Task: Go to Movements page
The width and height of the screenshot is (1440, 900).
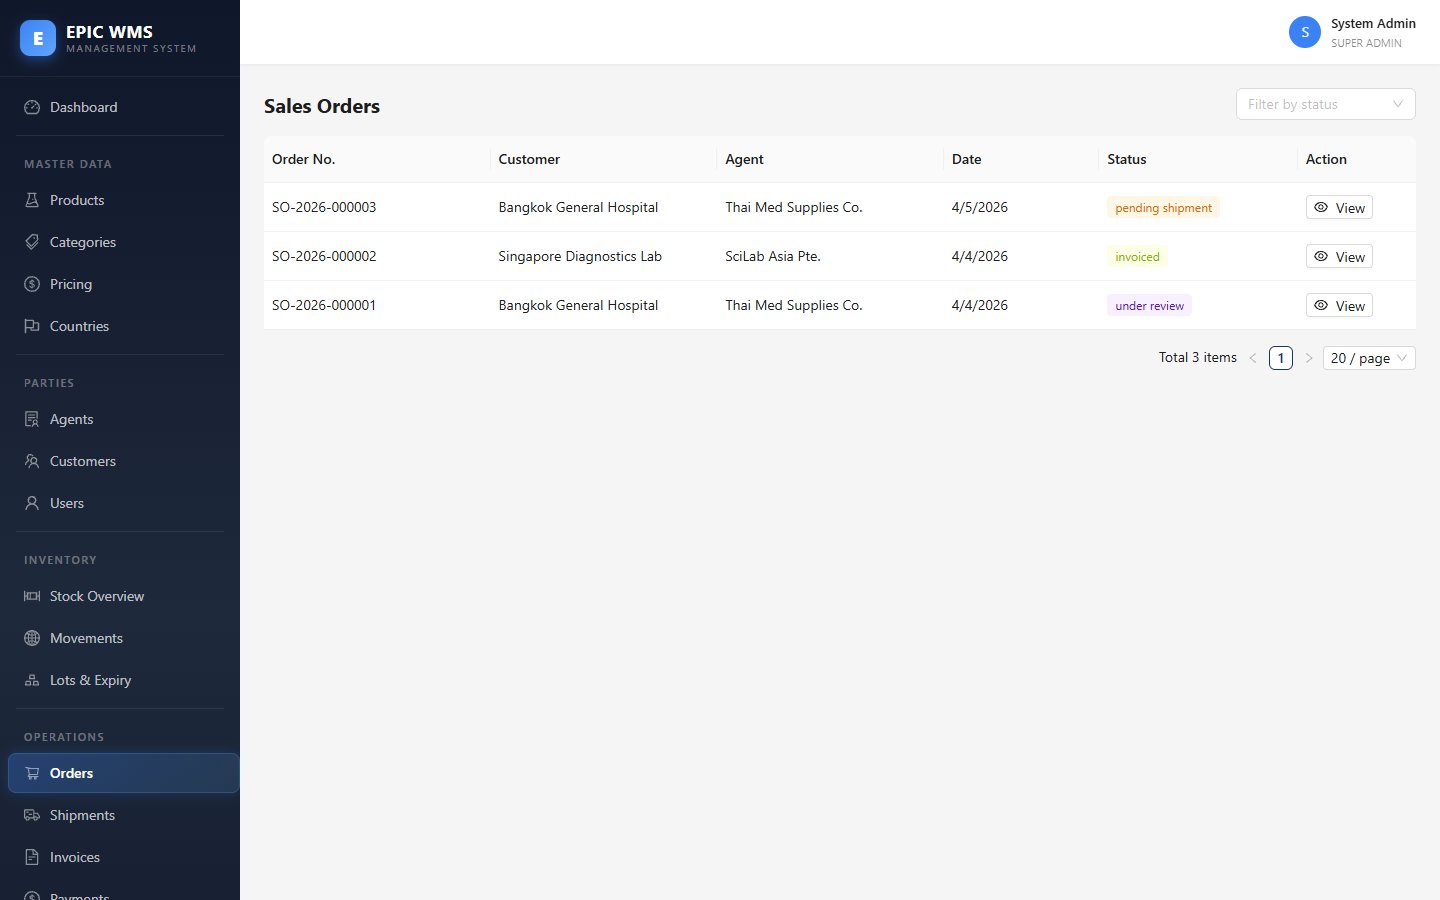Action: (x=123, y=638)
